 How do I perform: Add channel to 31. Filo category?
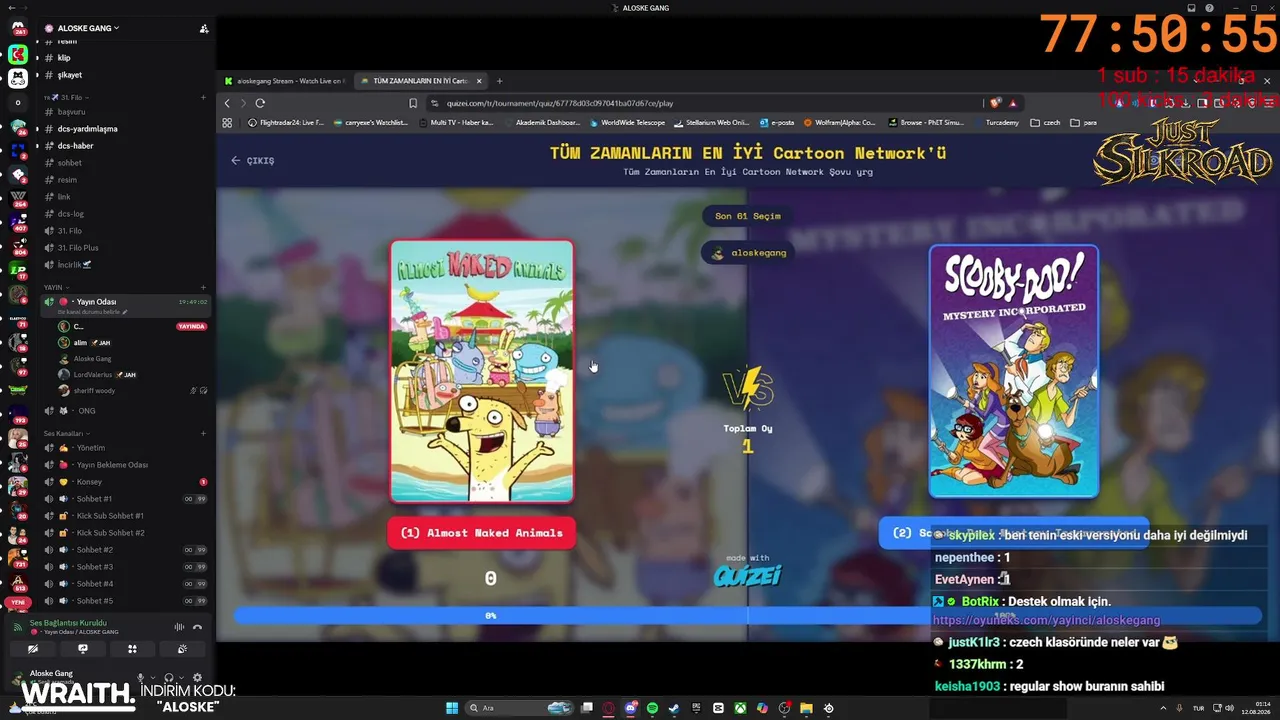tap(203, 97)
